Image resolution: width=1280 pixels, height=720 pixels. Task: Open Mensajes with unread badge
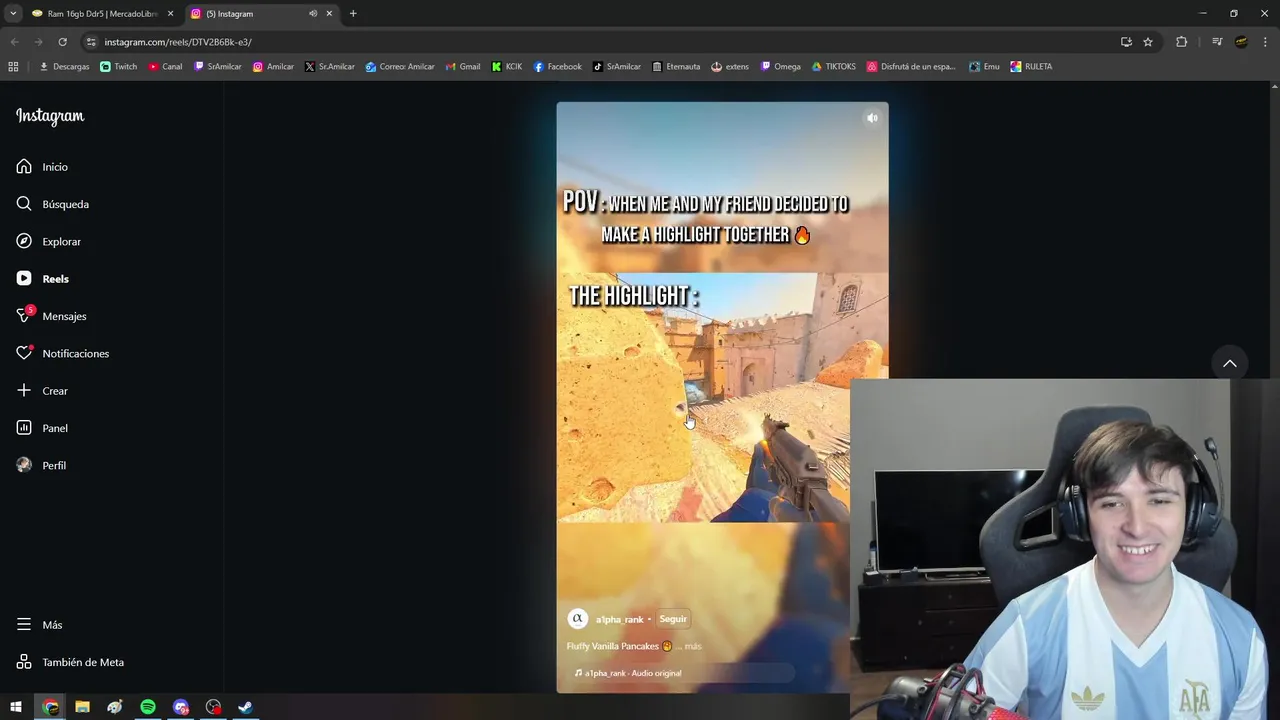click(x=51, y=316)
